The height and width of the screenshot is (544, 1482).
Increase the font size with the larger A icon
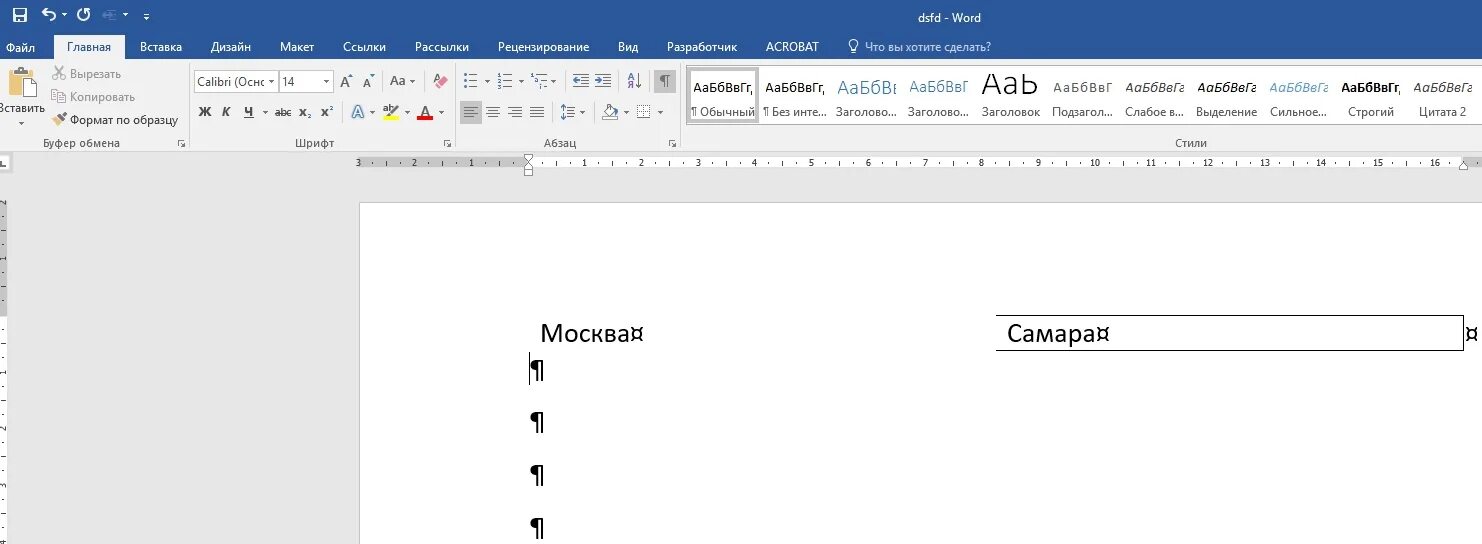[346, 82]
